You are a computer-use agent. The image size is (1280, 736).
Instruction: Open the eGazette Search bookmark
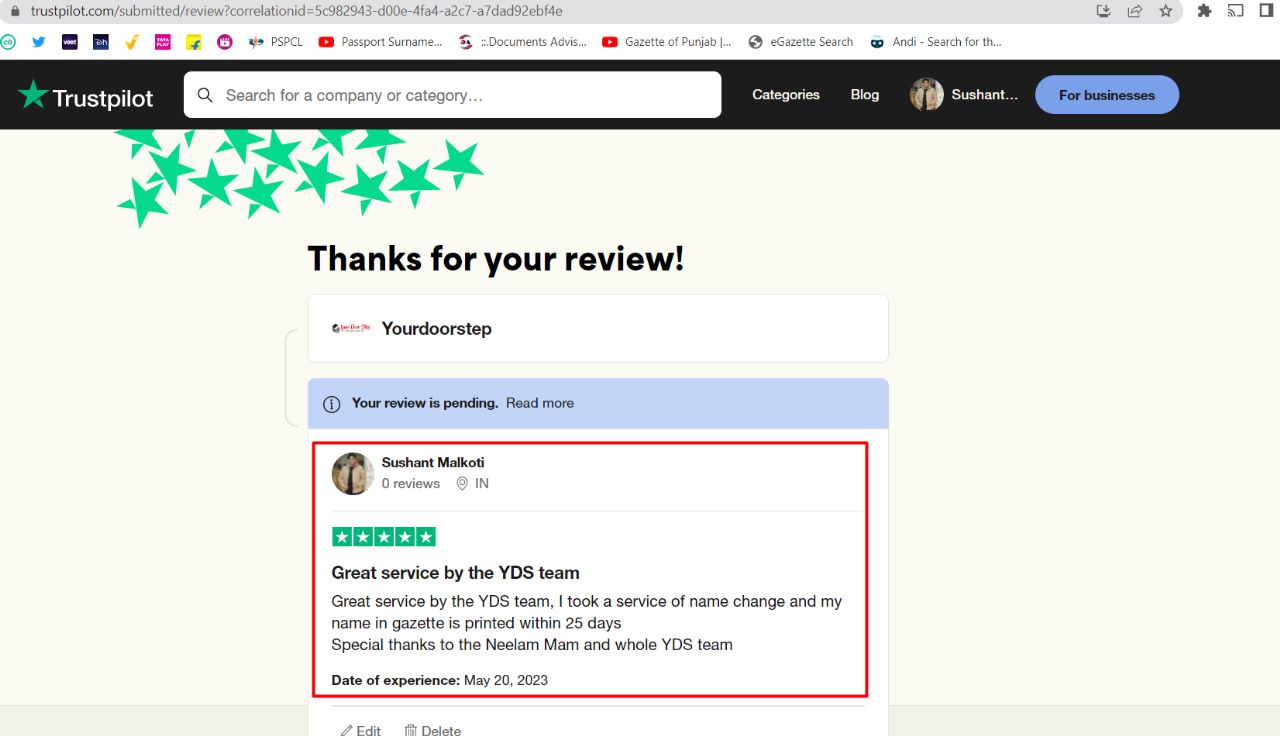click(x=800, y=42)
